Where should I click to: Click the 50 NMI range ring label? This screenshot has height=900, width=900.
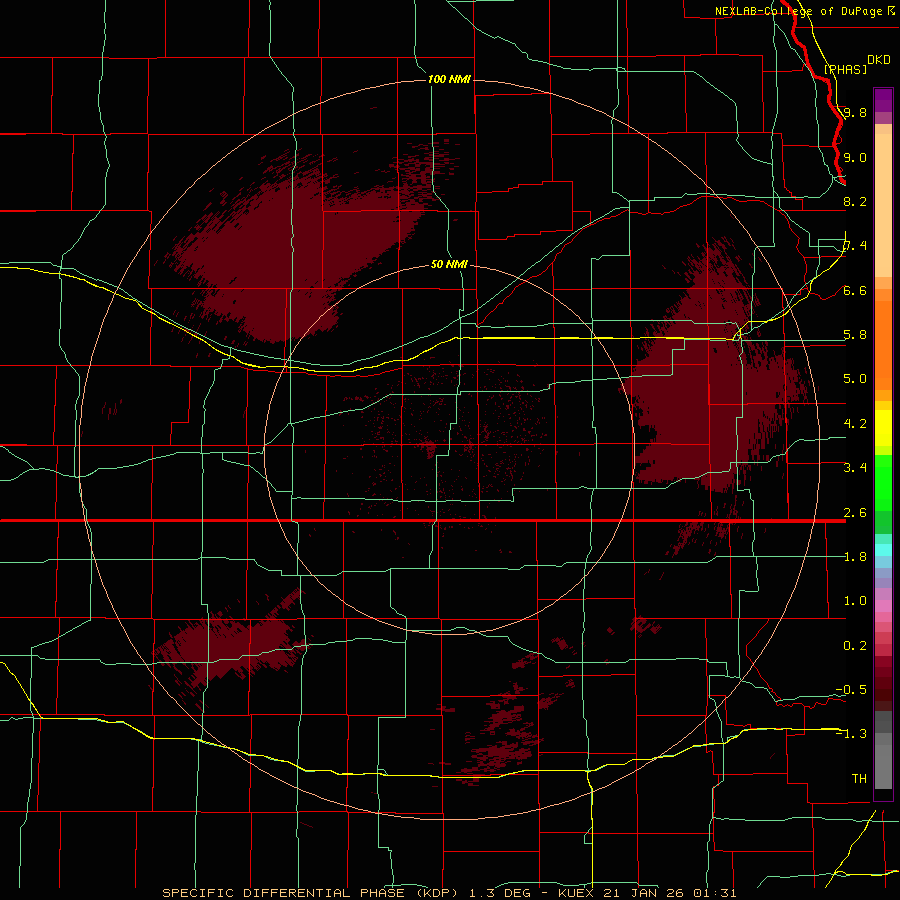pos(449,264)
